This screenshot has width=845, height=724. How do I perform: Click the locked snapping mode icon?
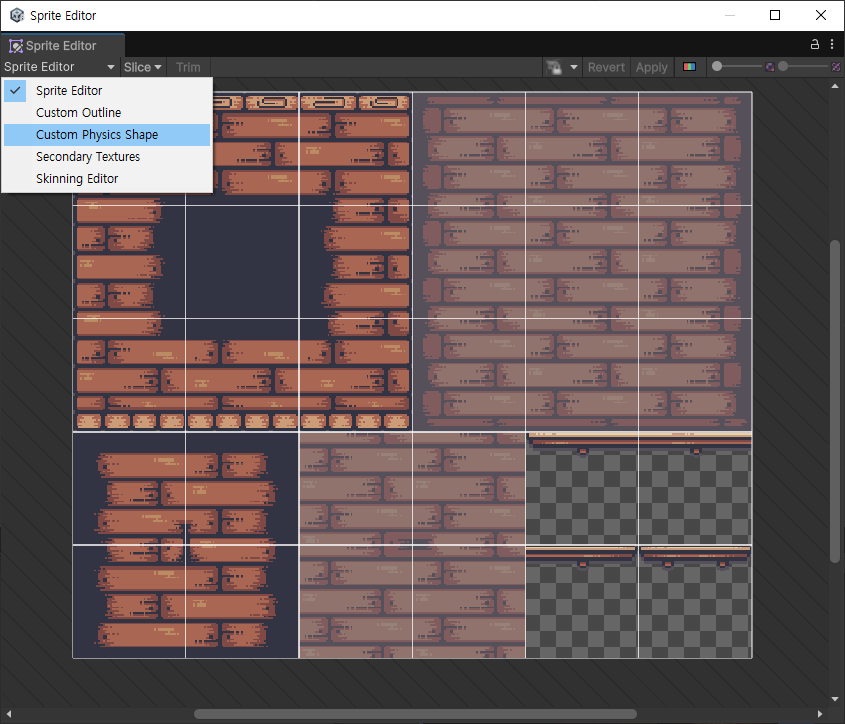(x=554, y=67)
